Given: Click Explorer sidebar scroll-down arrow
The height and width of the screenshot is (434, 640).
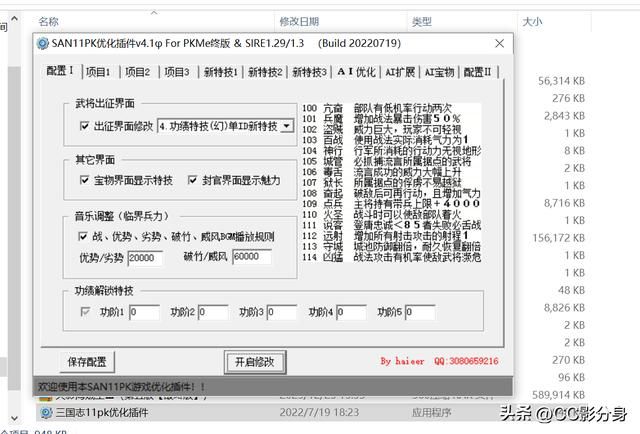Looking at the screenshot, I should [x=14, y=418].
